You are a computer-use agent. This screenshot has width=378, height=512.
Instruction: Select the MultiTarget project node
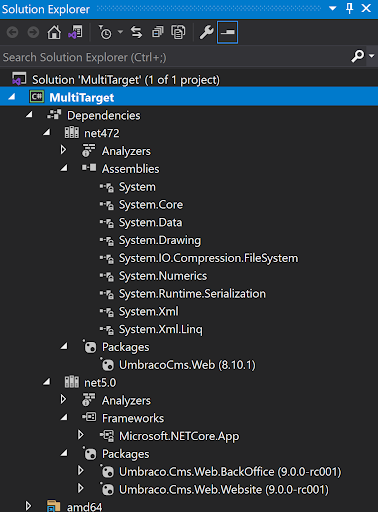point(82,97)
